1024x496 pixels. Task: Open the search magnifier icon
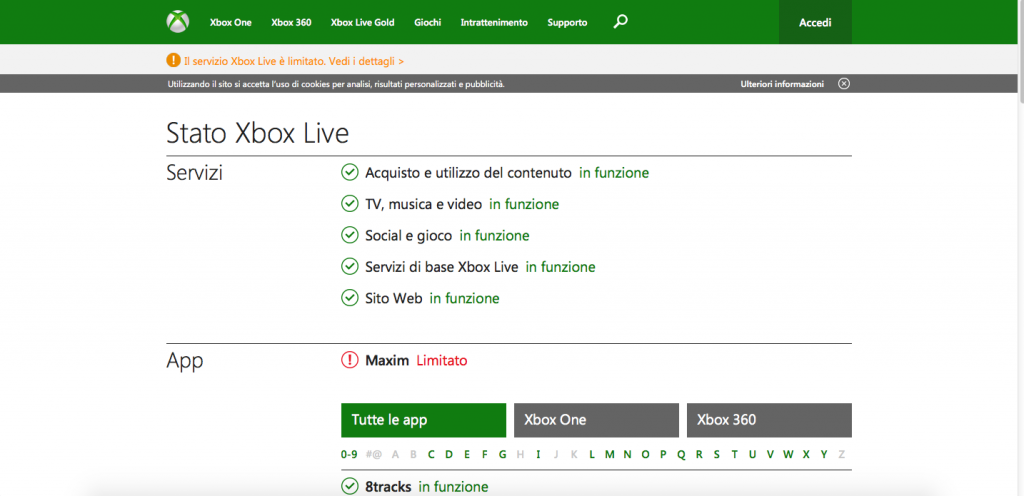(620, 22)
